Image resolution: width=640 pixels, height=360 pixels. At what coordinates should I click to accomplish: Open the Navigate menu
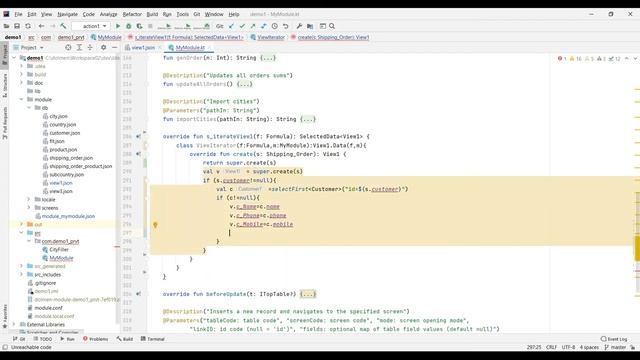click(67, 14)
